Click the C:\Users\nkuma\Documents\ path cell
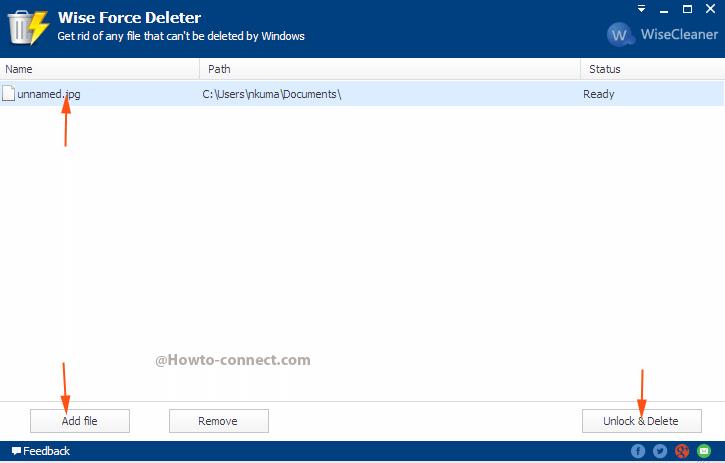 coord(272,94)
